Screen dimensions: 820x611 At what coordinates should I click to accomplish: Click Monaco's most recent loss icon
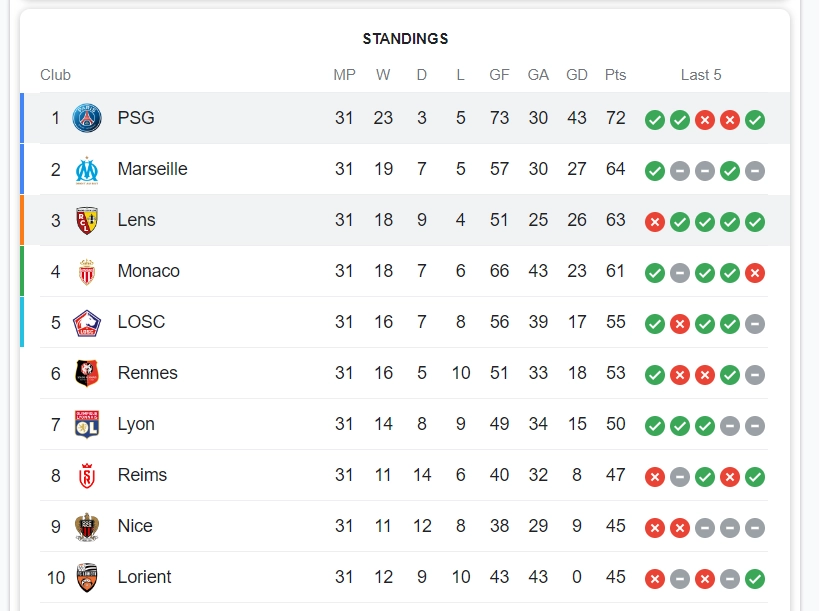point(755,273)
